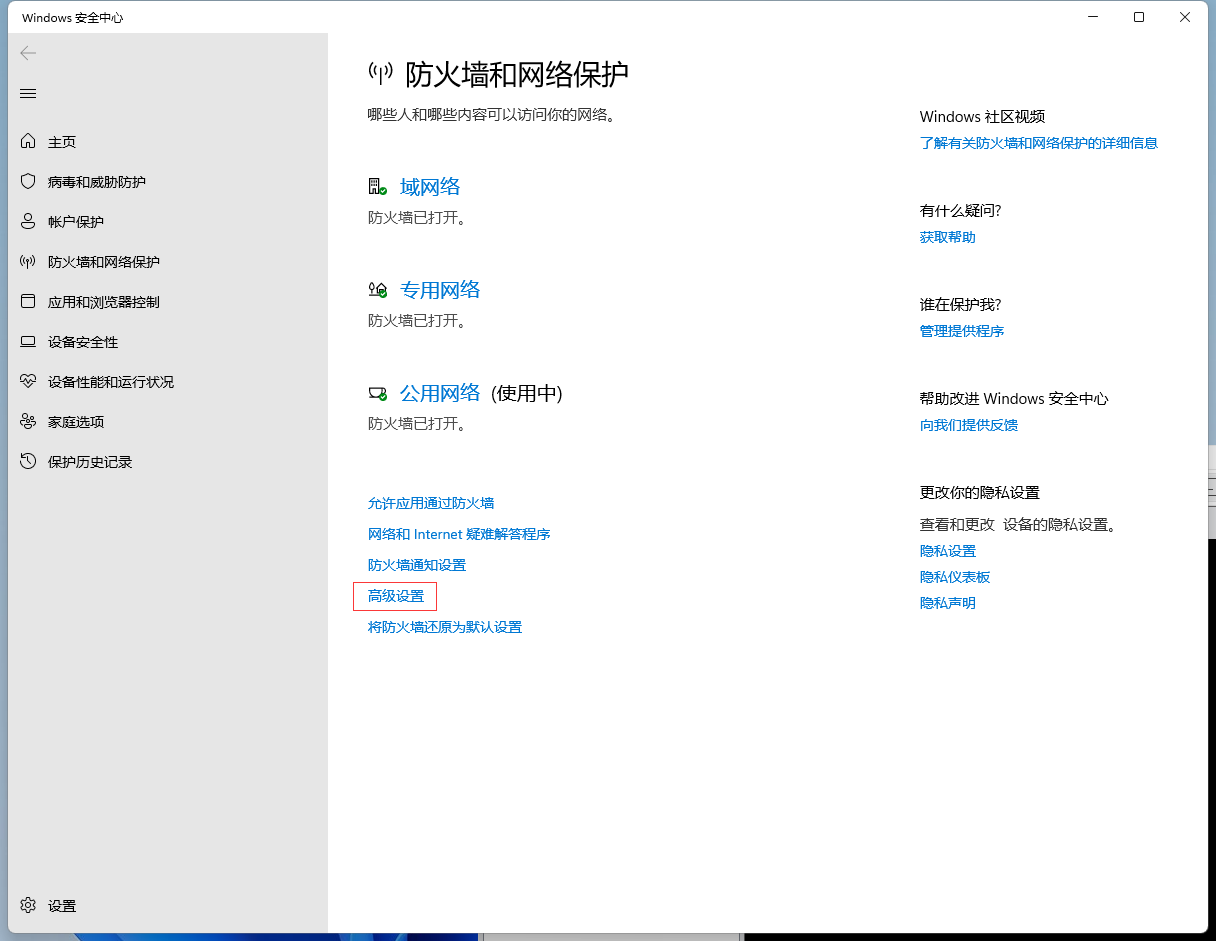This screenshot has height=941, width=1216.
Task: Click the 主页 home icon in sidebar
Action: click(x=28, y=142)
